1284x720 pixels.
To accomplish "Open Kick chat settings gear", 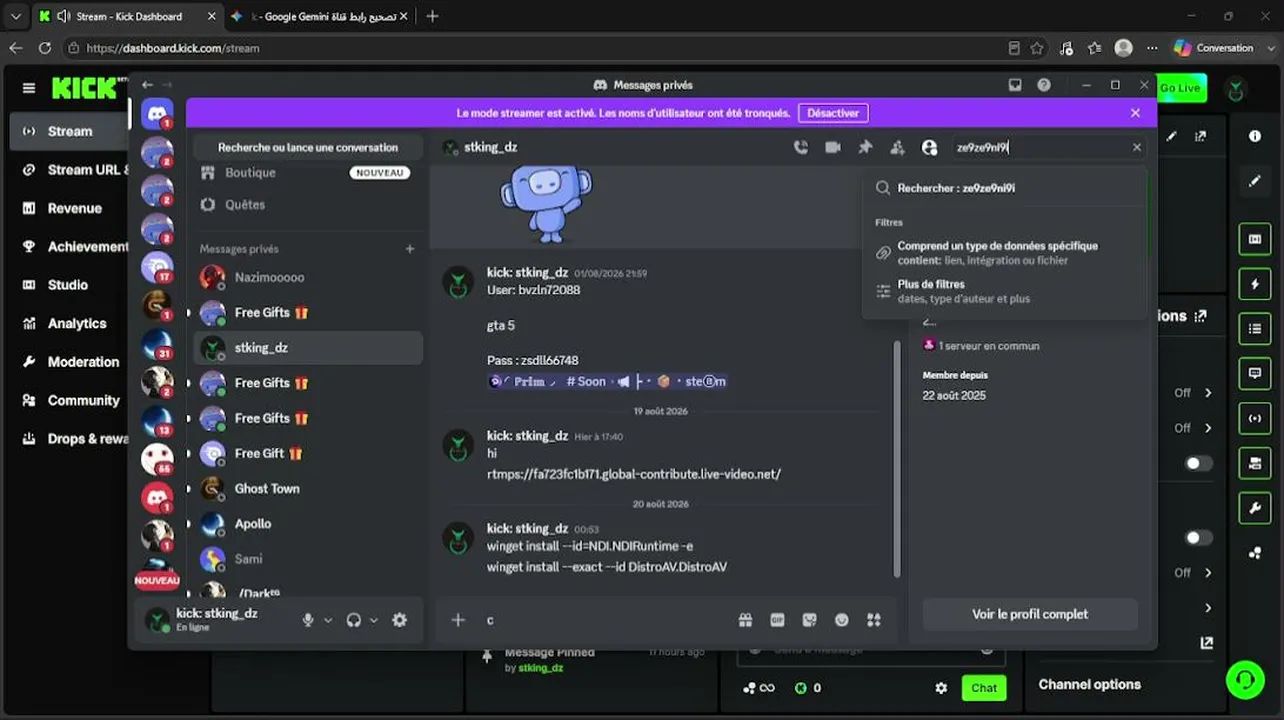I will (x=940, y=688).
